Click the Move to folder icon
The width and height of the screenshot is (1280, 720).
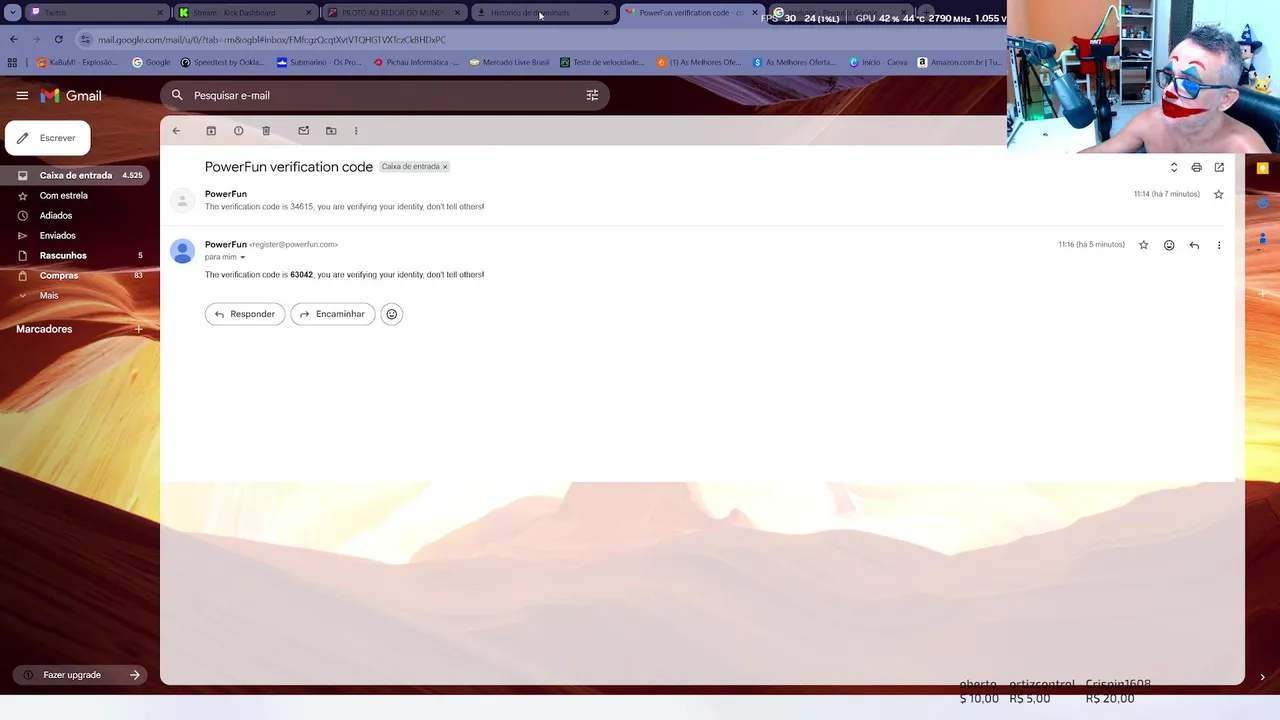331,131
